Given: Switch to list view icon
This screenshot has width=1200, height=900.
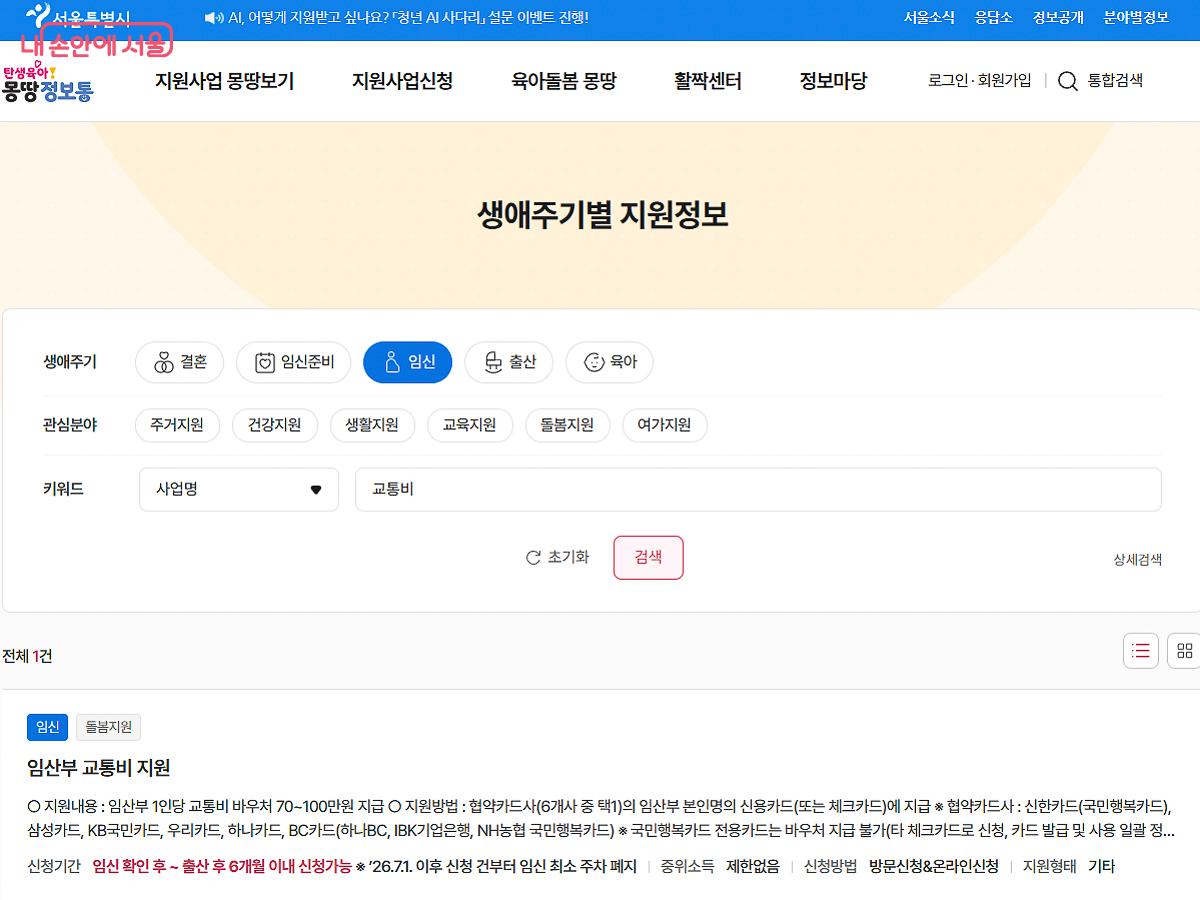Looking at the screenshot, I should point(1141,651).
